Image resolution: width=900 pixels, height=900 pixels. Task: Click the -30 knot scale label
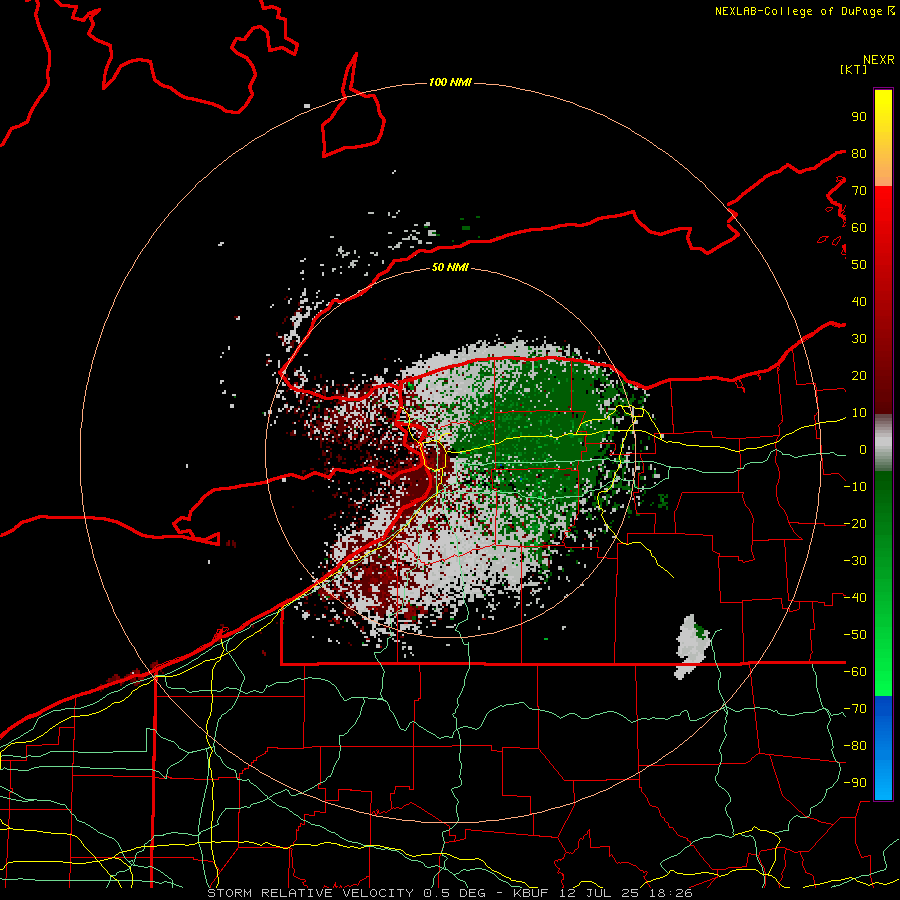855,561
